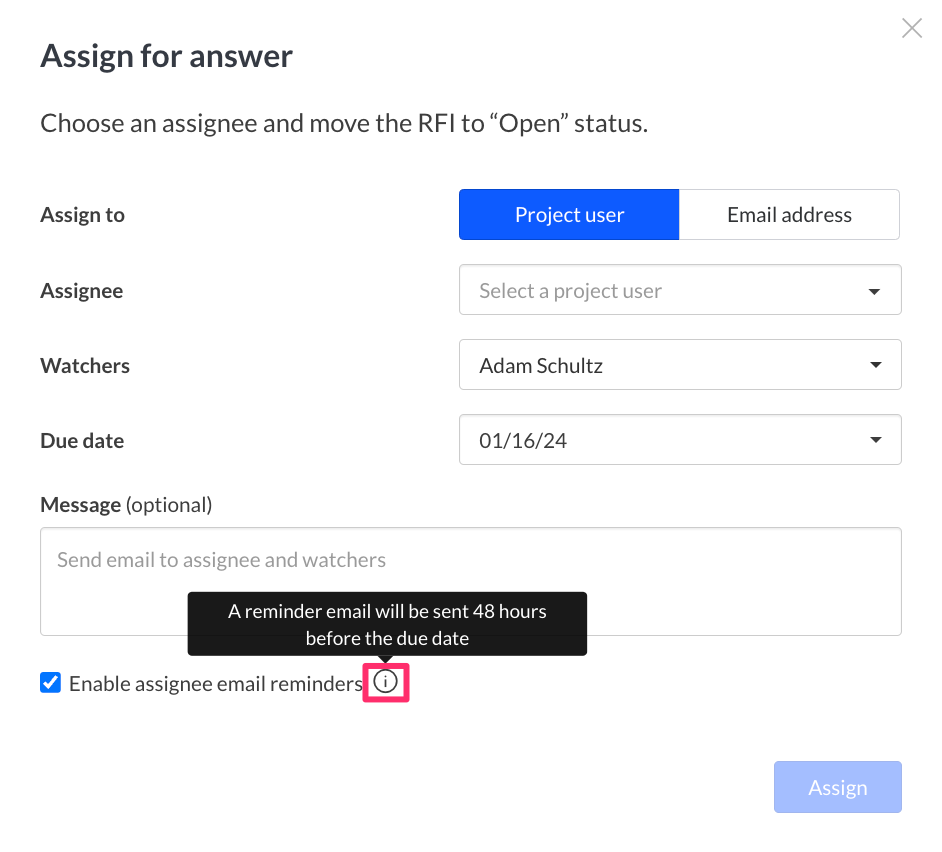The height and width of the screenshot is (852, 942).
Task: Select Project user as the assign-to option
Action: (568, 214)
